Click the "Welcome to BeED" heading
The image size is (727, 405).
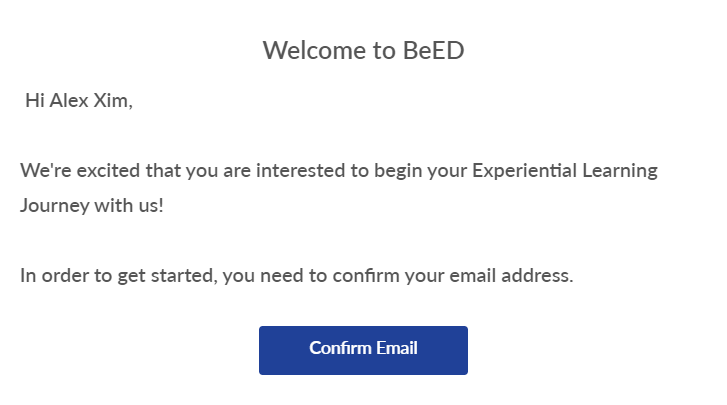[x=363, y=50]
